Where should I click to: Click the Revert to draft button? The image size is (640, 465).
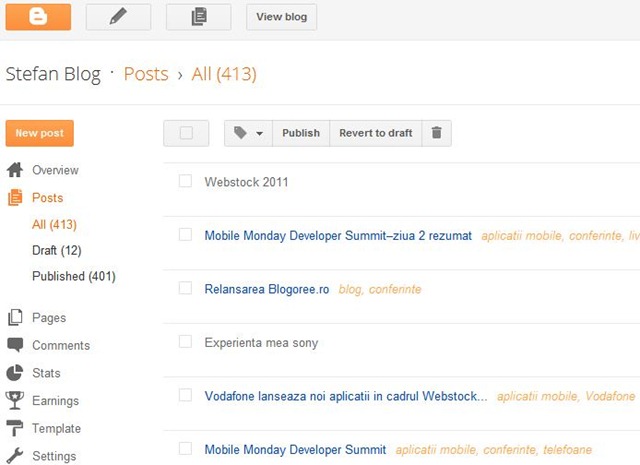tap(376, 133)
